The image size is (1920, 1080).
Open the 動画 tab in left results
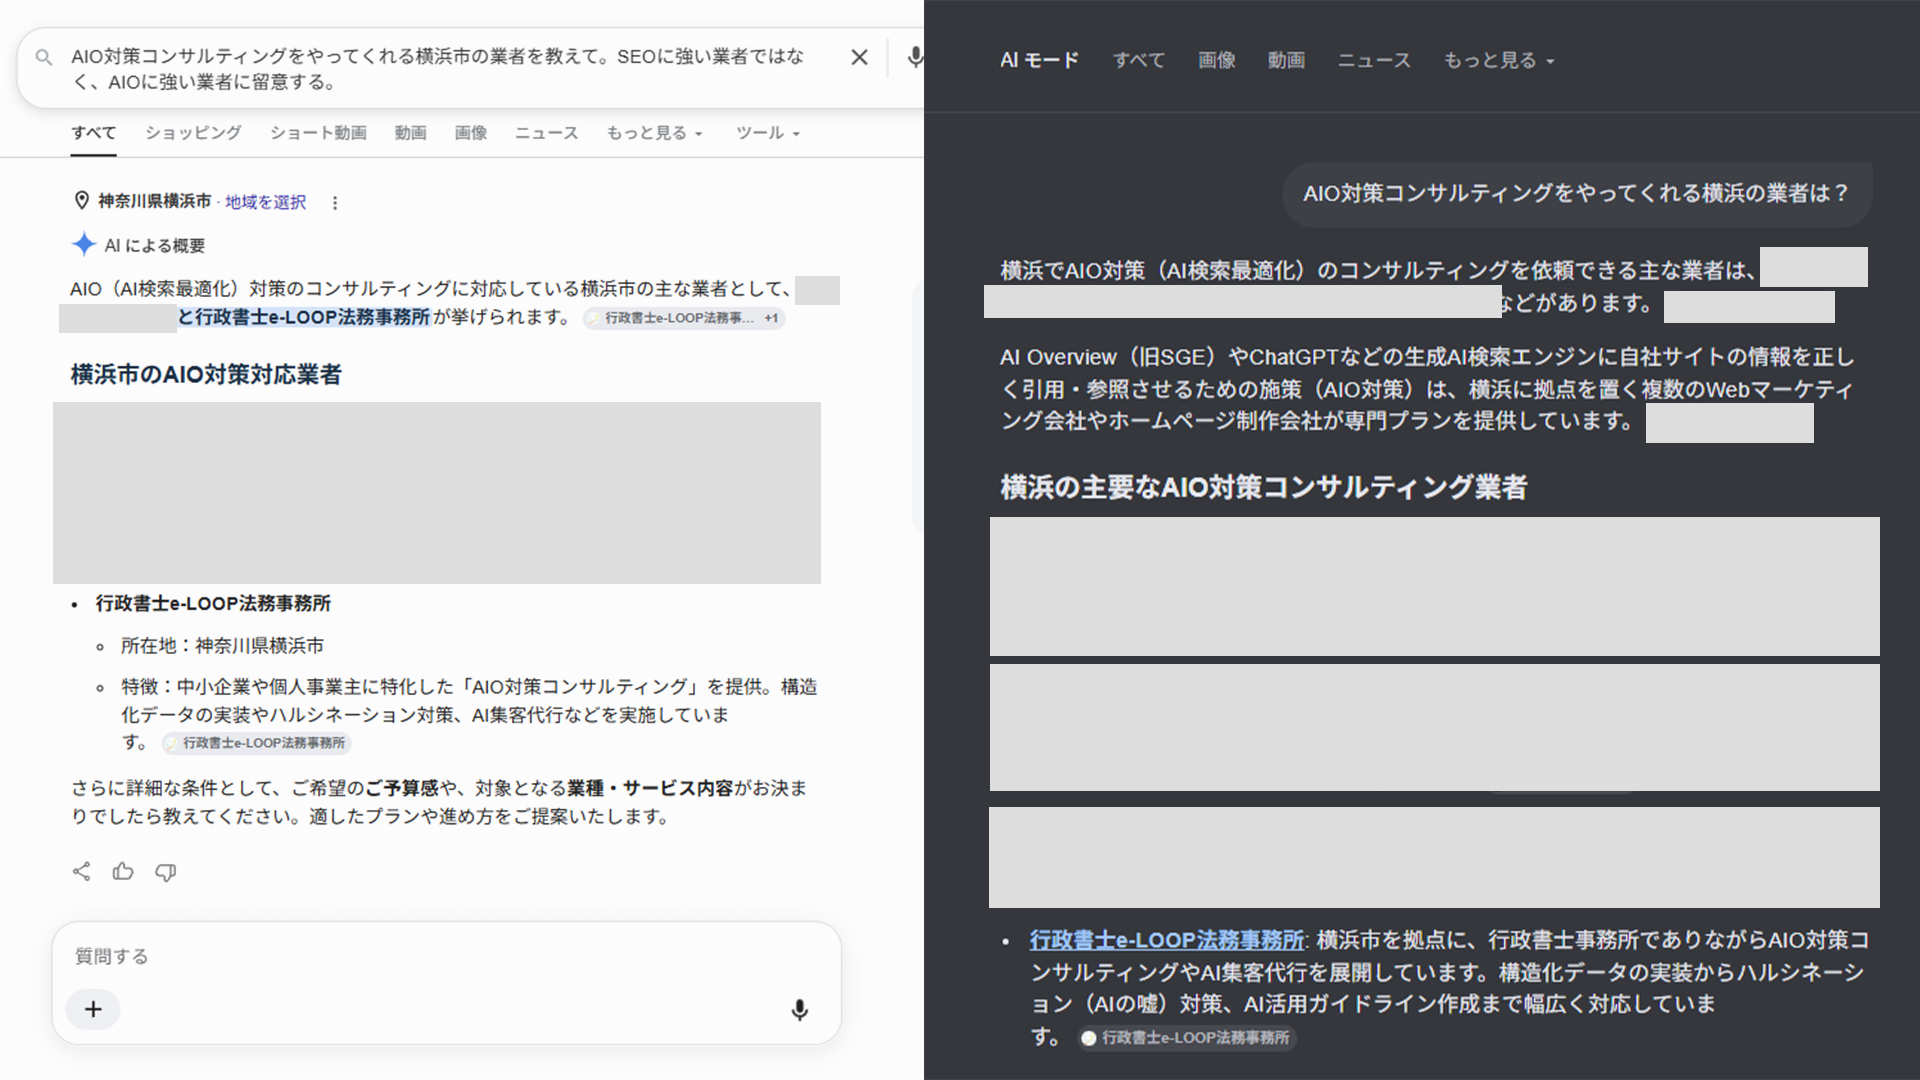tap(410, 133)
